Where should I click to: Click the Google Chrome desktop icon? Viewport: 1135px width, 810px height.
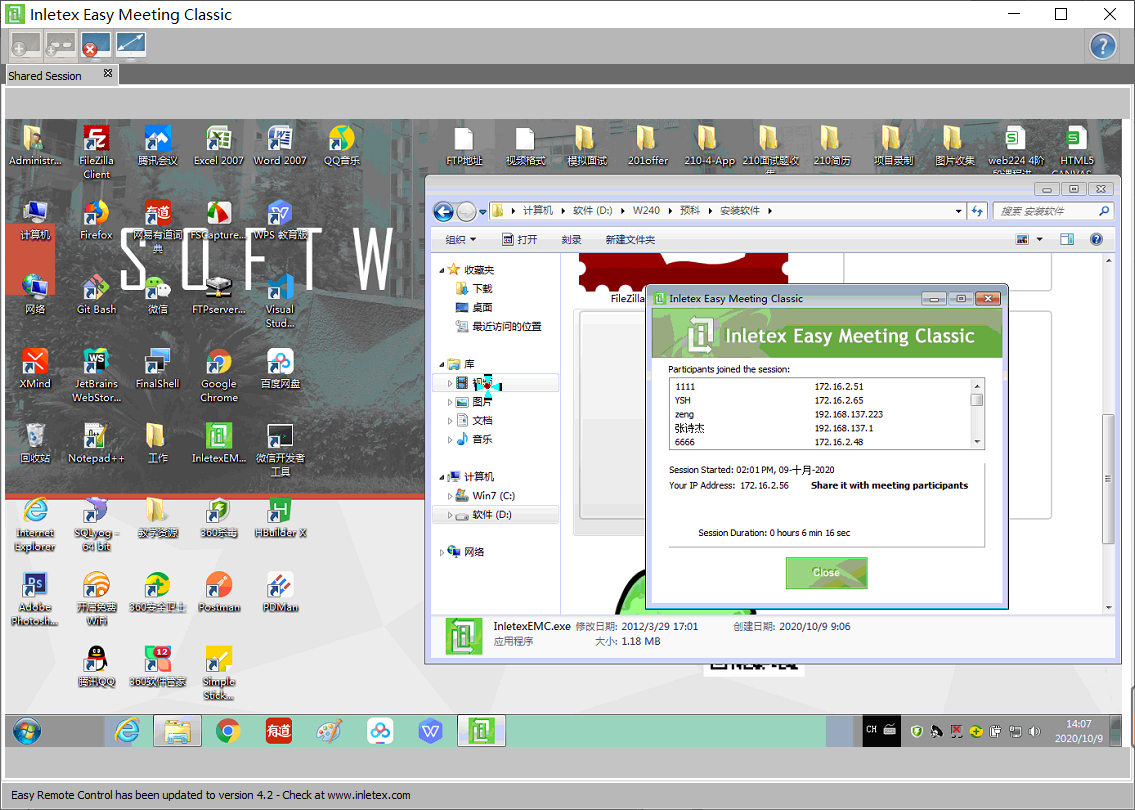[x=219, y=376]
